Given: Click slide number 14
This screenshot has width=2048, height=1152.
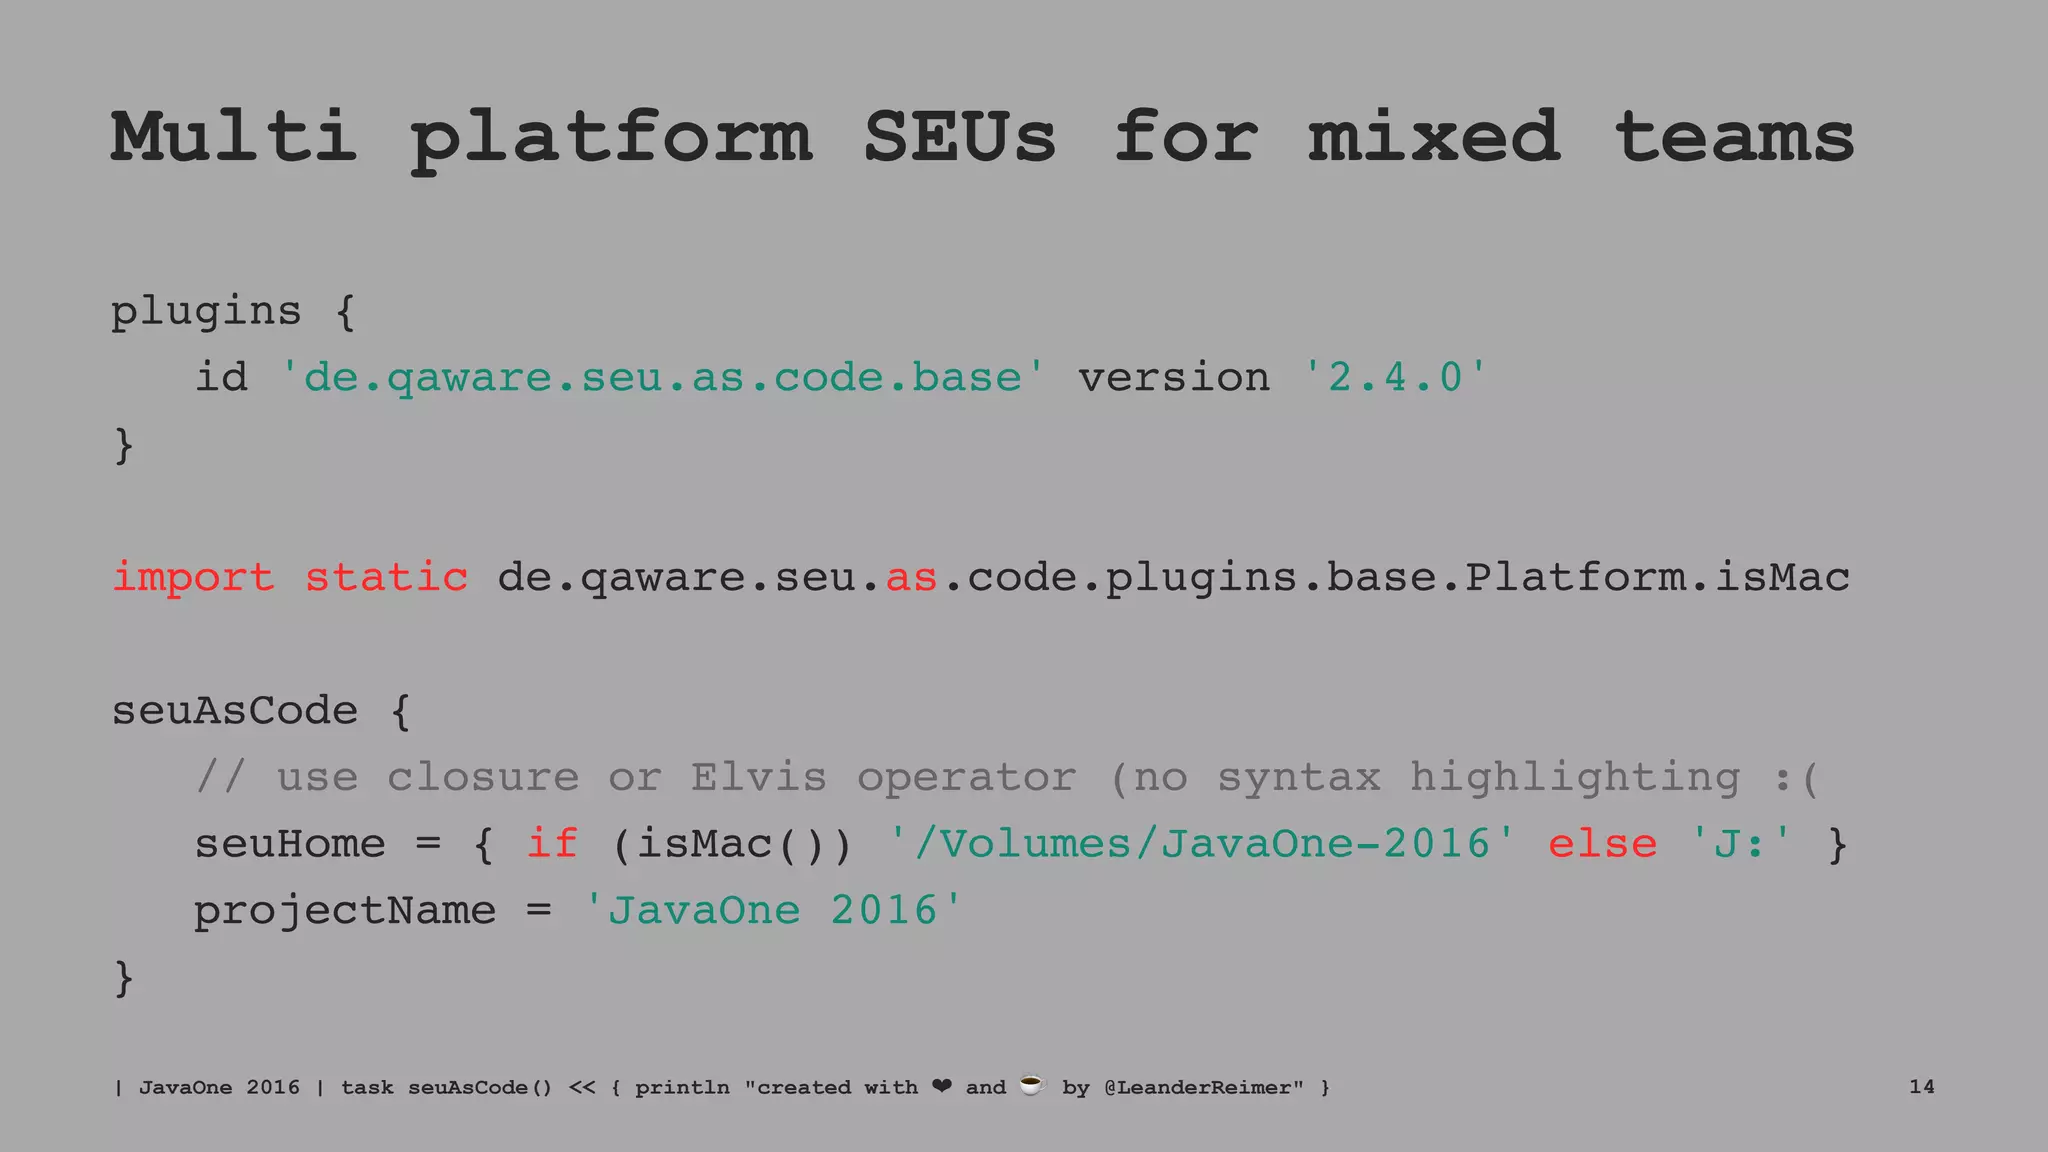Looking at the screenshot, I should click(1922, 1087).
